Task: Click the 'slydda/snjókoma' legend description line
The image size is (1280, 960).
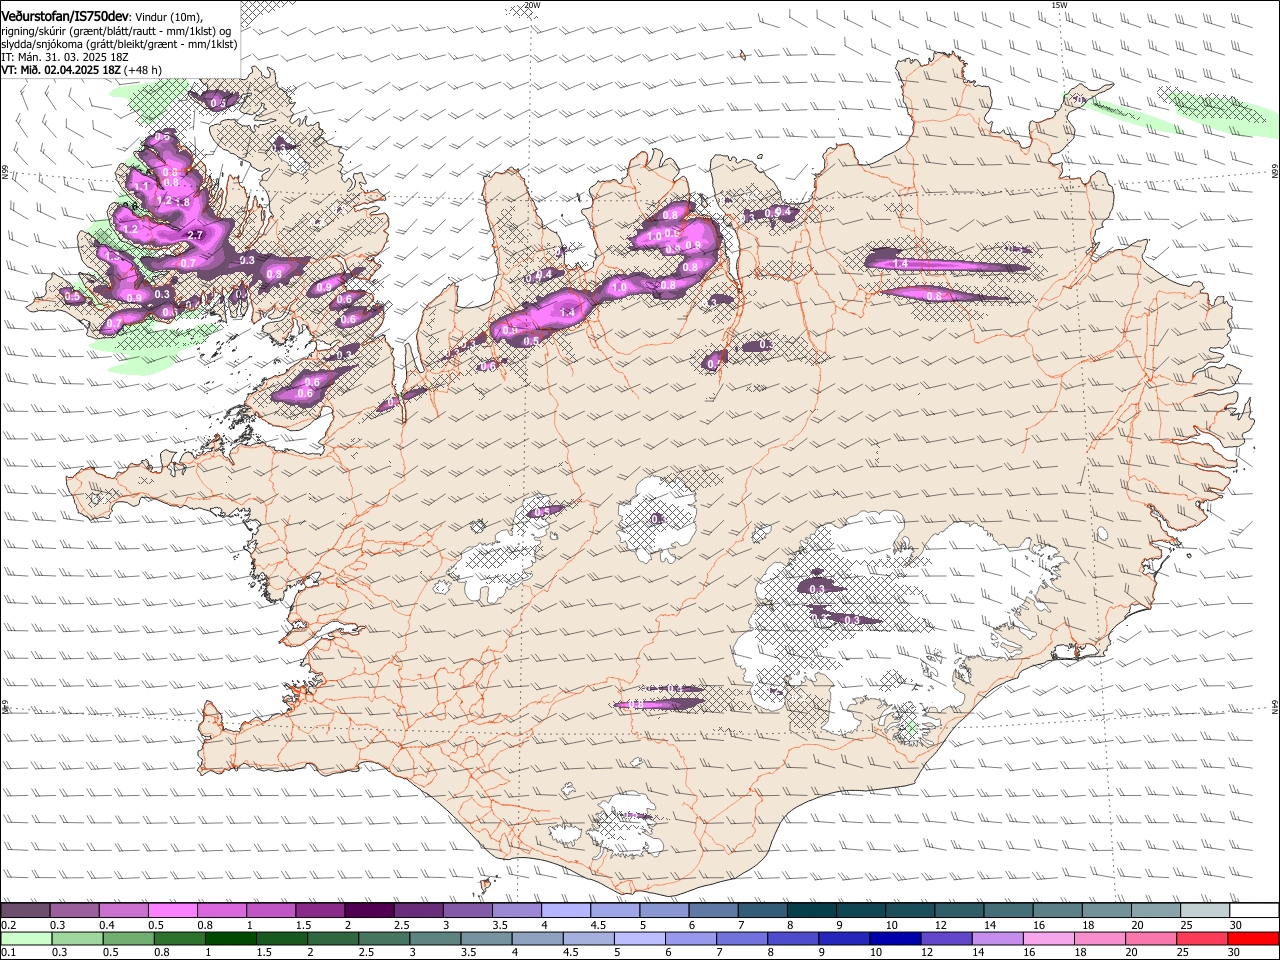Action: (x=119, y=44)
